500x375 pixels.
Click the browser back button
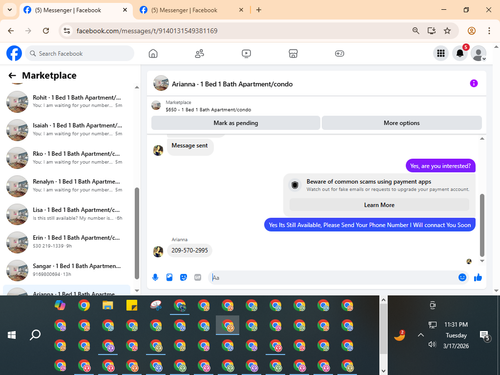pyautogui.click(x=11, y=31)
